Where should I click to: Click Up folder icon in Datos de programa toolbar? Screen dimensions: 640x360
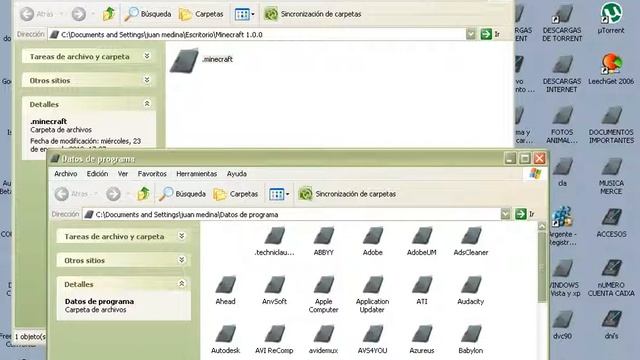click(x=143, y=194)
